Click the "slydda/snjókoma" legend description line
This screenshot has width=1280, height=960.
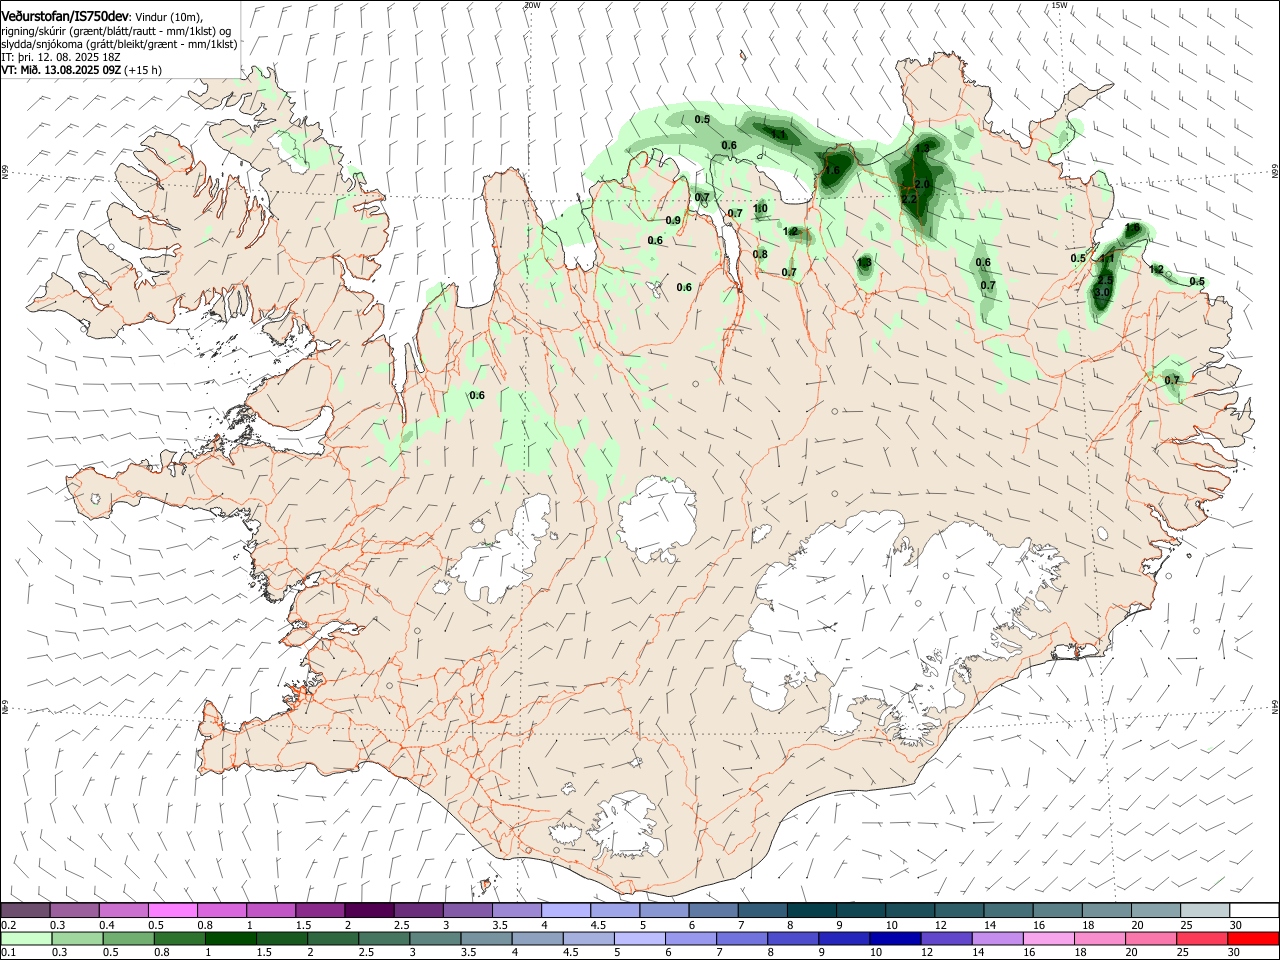119,44
